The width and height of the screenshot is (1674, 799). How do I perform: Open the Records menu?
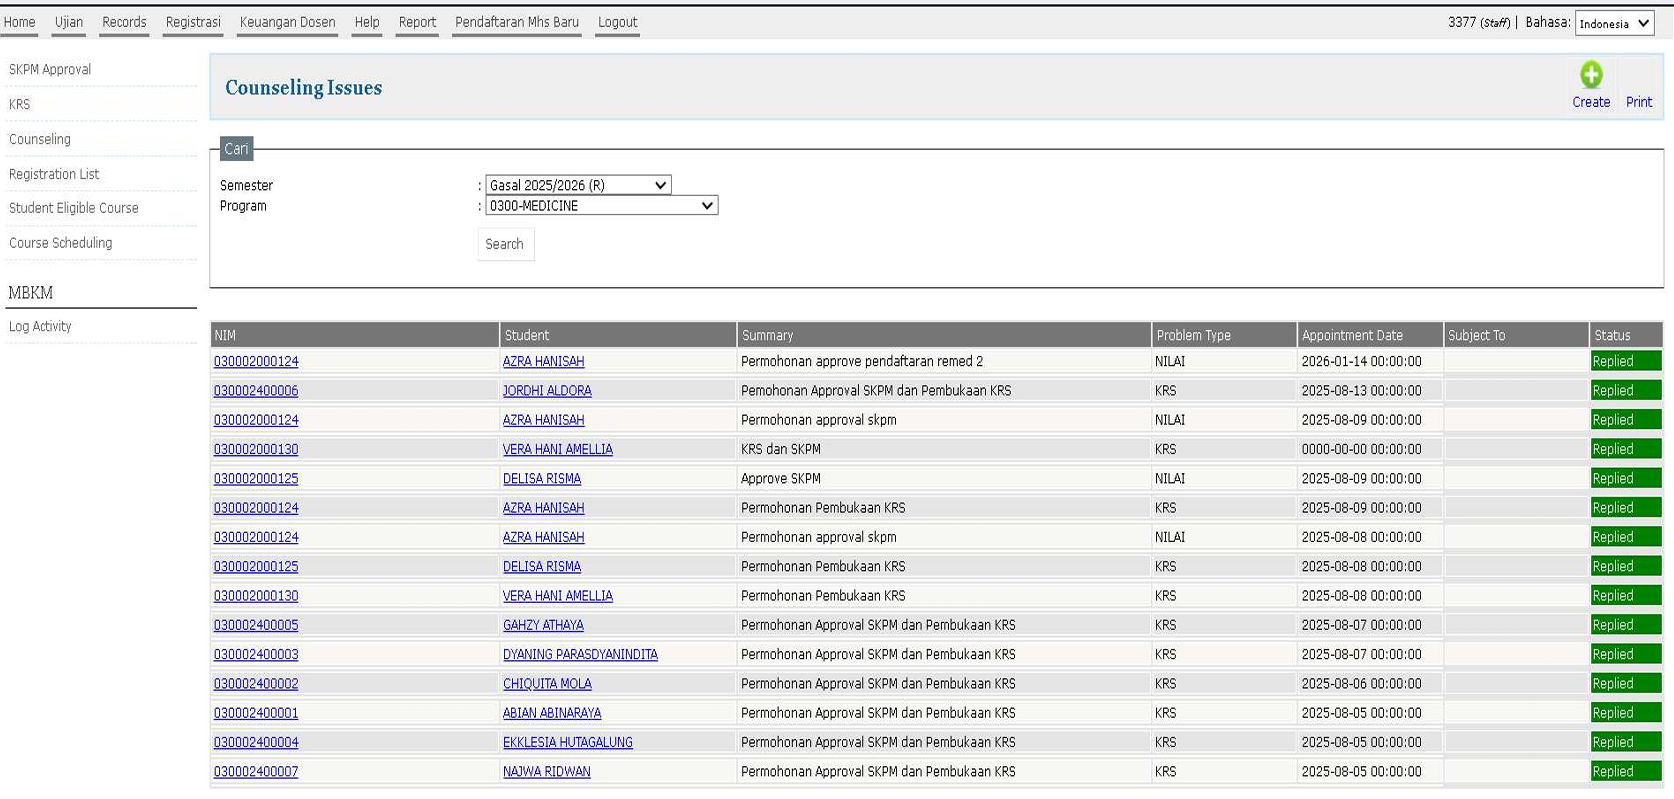click(124, 22)
